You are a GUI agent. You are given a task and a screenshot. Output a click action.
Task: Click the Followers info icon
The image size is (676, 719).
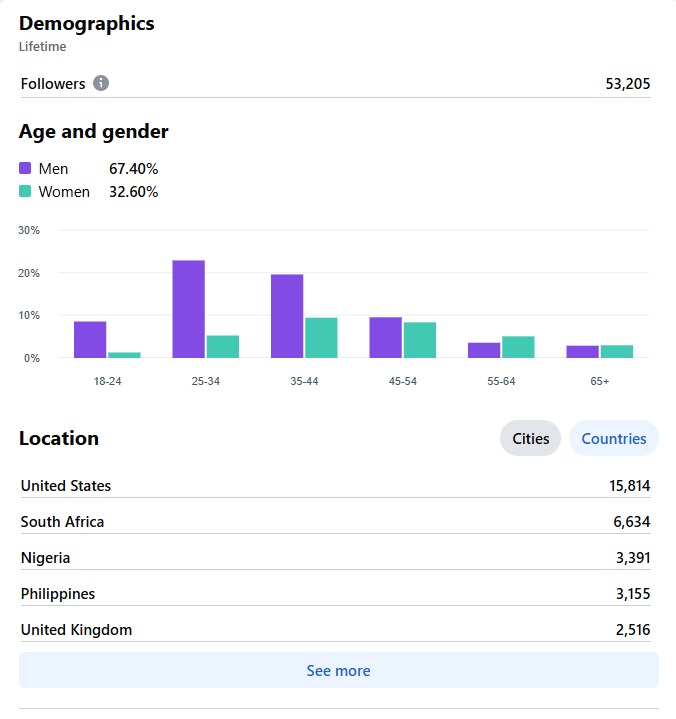point(101,83)
